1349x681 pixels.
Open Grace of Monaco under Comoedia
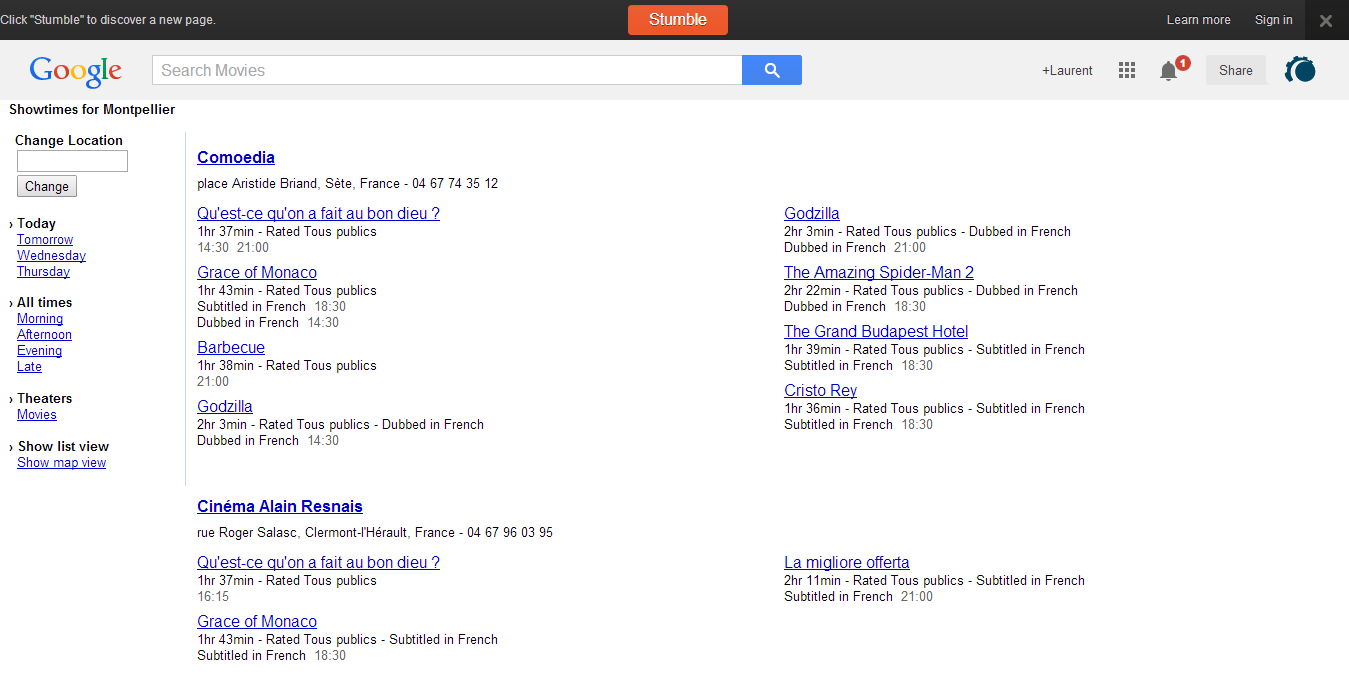click(257, 272)
